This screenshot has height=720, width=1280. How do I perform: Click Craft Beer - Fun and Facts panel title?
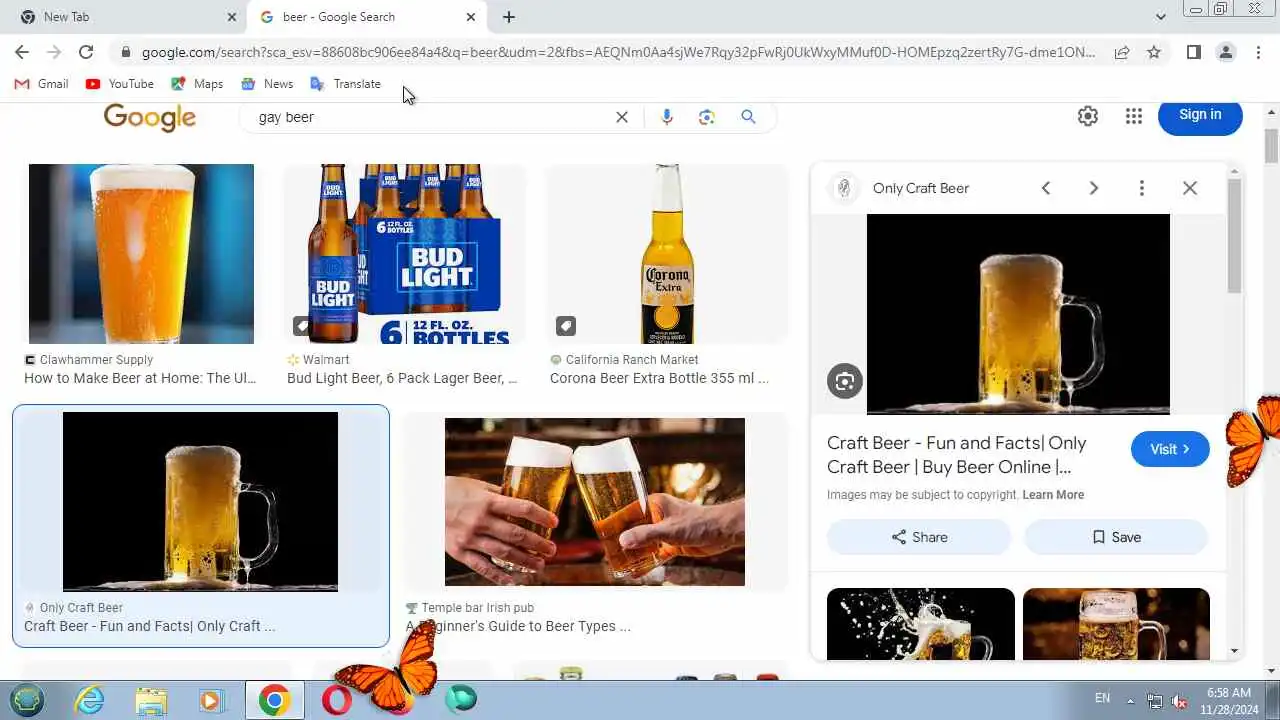point(956,455)
